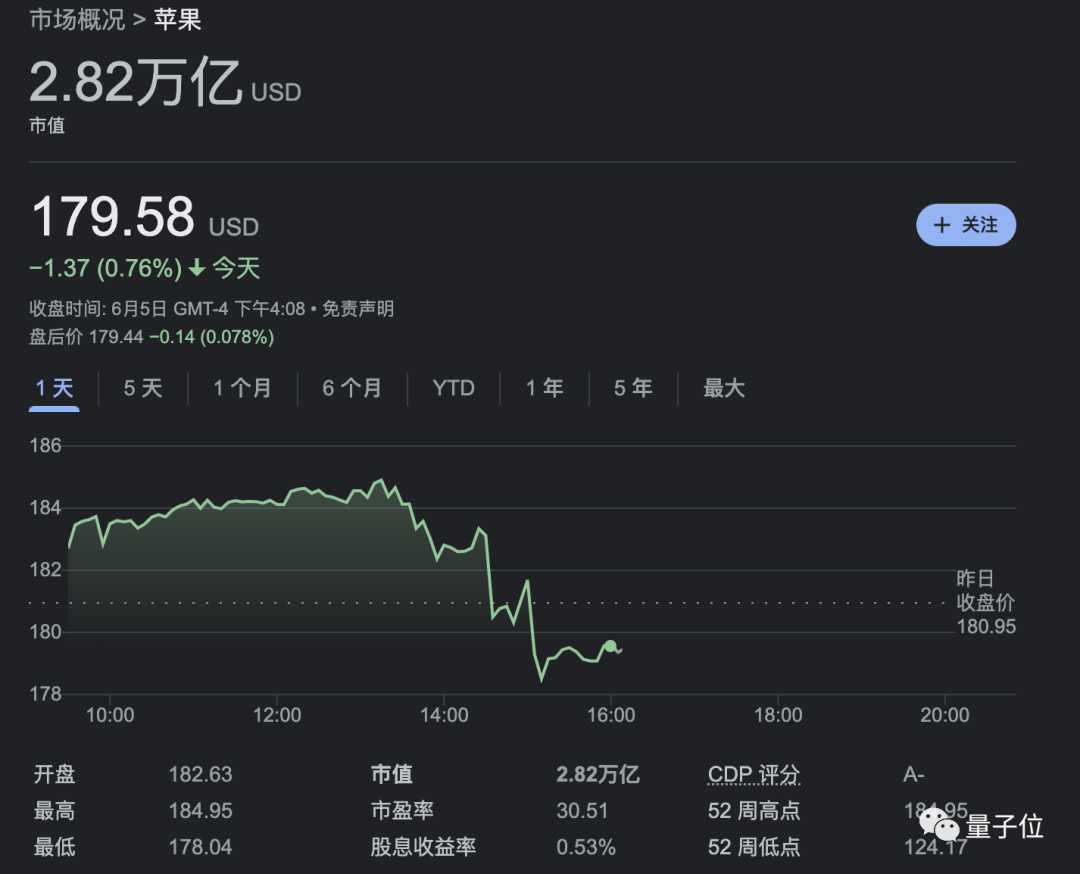Select the YTD chart tab
1080x874 pixels.
(x=453, y=388)
